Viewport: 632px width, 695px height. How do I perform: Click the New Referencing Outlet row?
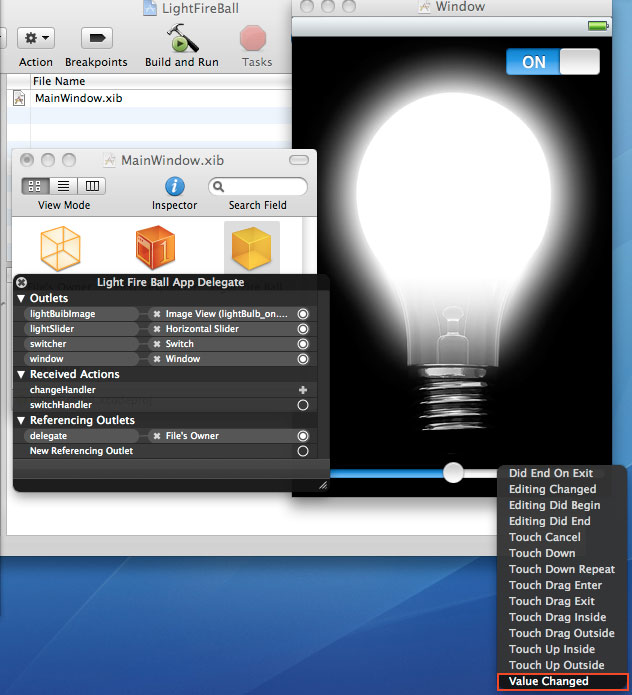pos(165,451)
